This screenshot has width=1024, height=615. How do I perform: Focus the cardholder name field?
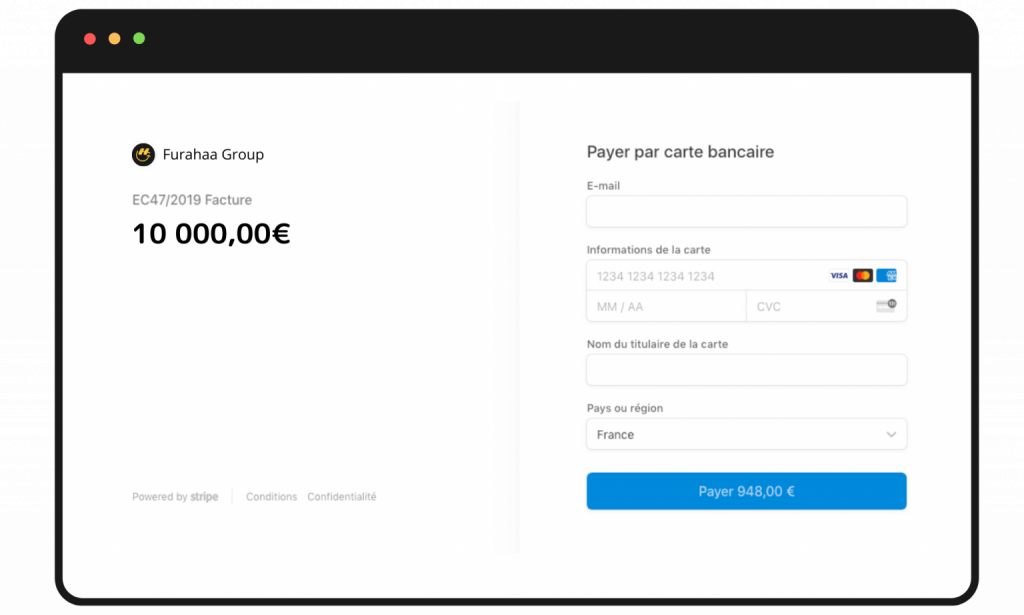(x=746, y=370)
